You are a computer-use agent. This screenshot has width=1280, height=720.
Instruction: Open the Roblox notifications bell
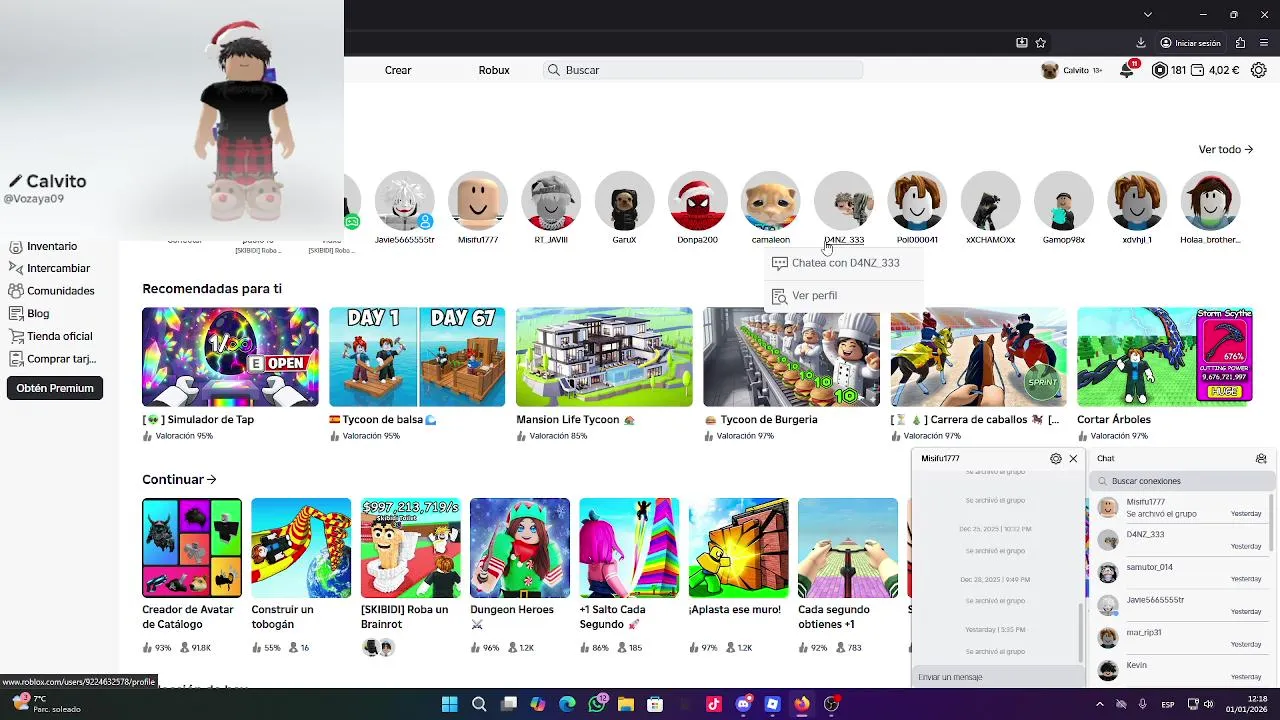point(1127,70)
